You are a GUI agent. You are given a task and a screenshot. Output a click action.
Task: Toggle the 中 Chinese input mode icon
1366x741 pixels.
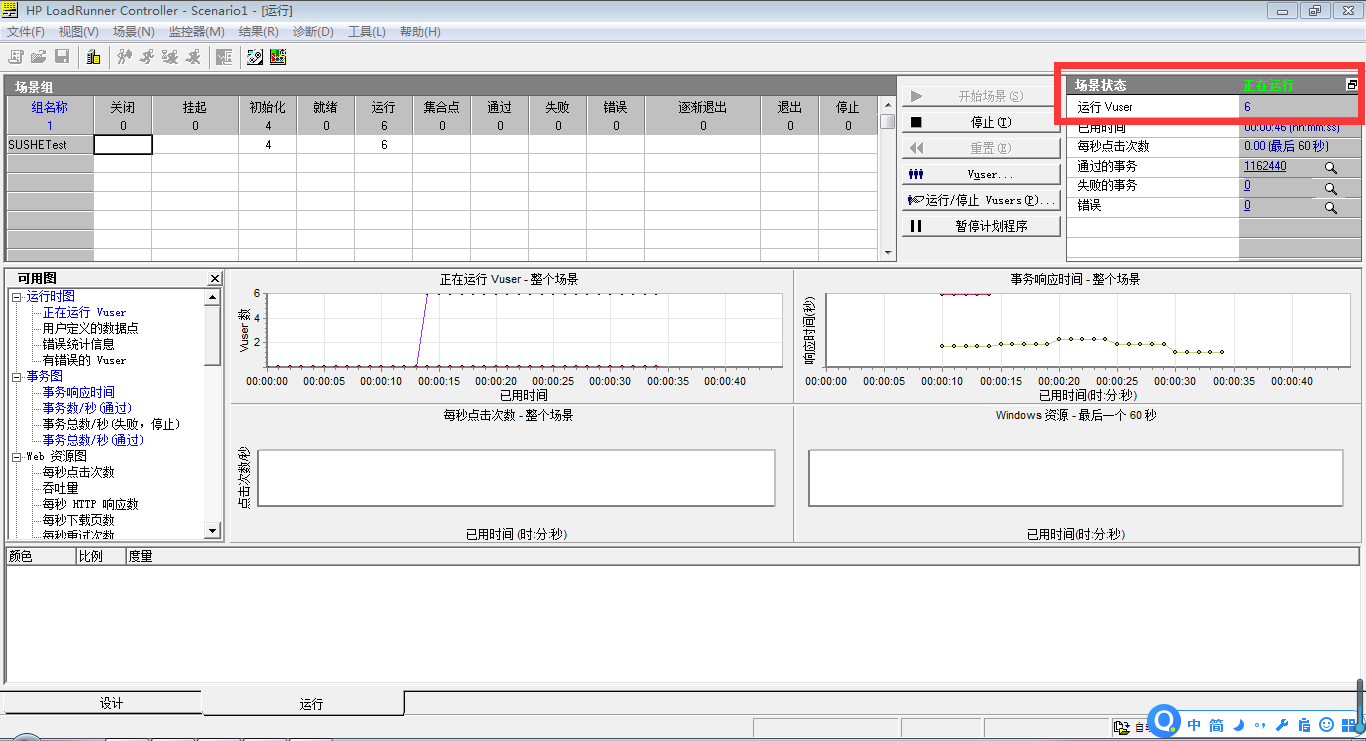pyautogui.click(x=1194, y=725)
